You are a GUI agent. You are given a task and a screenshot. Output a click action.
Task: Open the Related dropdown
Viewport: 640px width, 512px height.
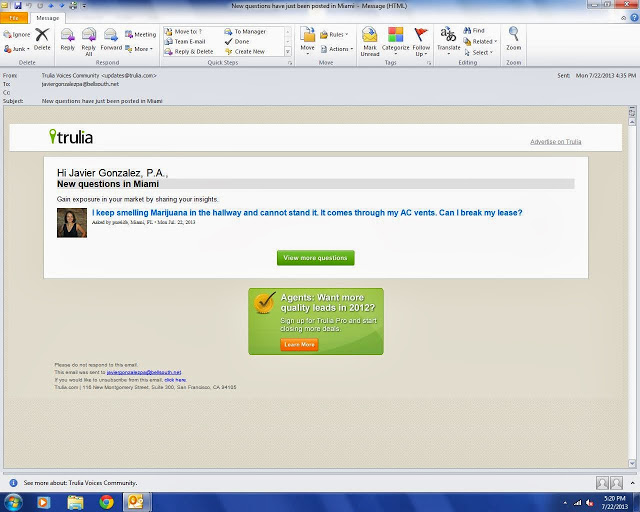coord(480,42)
